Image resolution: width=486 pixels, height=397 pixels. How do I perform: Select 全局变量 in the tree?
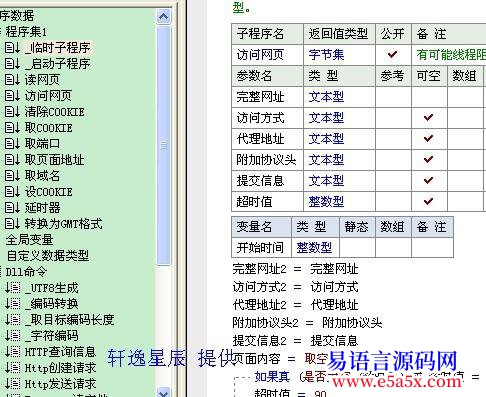[x=29, y=240]
